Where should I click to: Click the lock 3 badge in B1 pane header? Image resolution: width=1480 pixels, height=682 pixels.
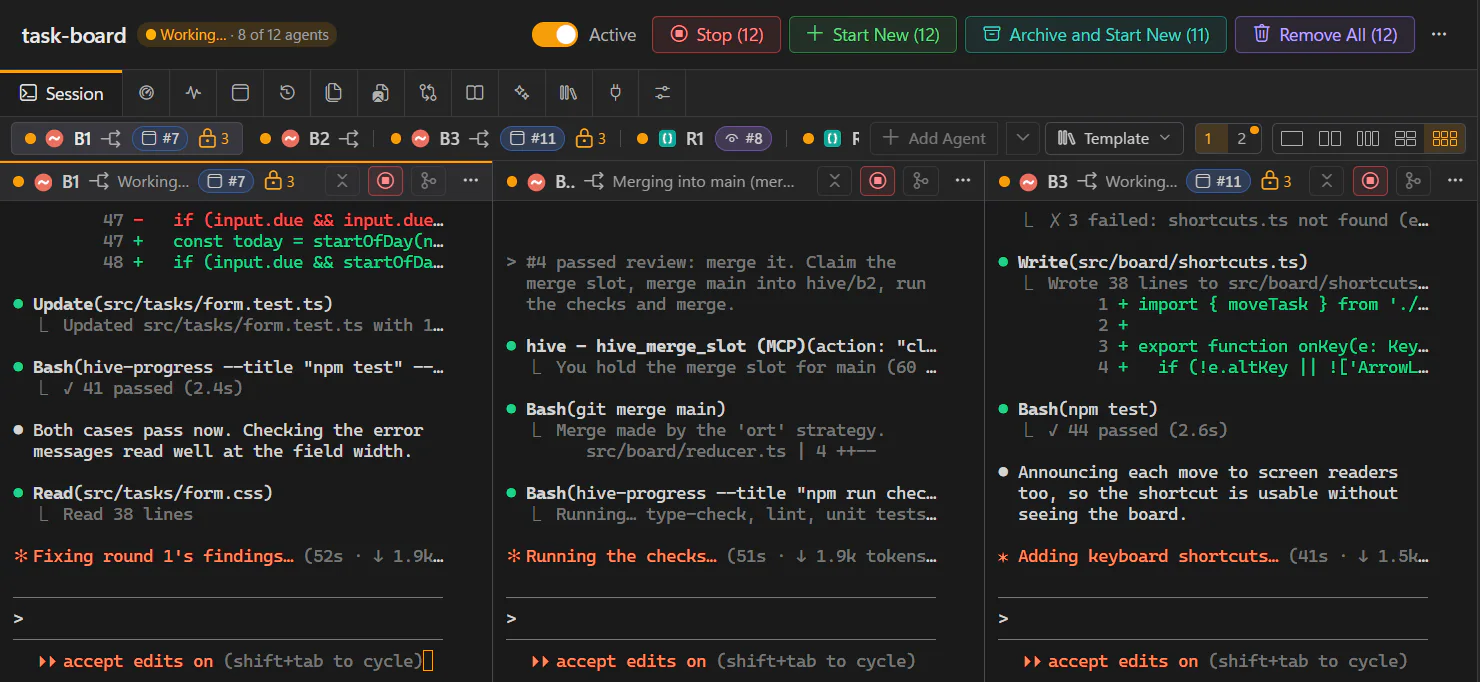pyautogui.click(x=279, y=181)
